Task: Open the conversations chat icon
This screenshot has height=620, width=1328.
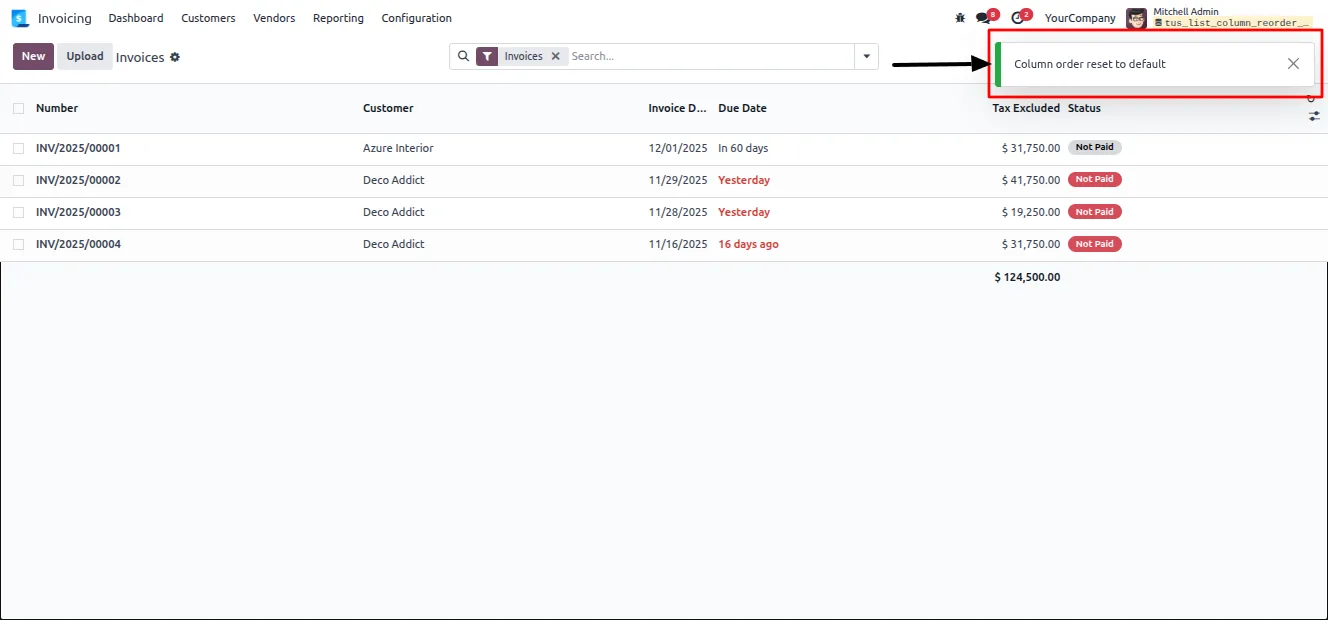Action: [984, 18]
